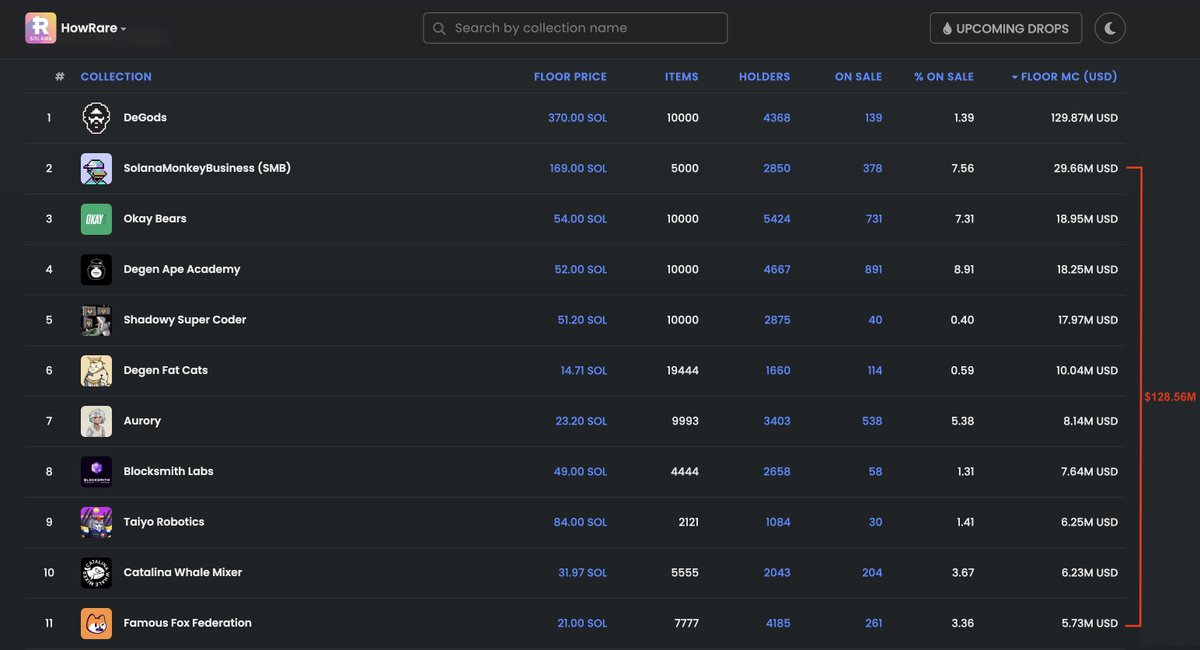The width and height of the screenshot is (1200, 650).
Task: Open the Okay Bears collection
Action: coord(155,219)
